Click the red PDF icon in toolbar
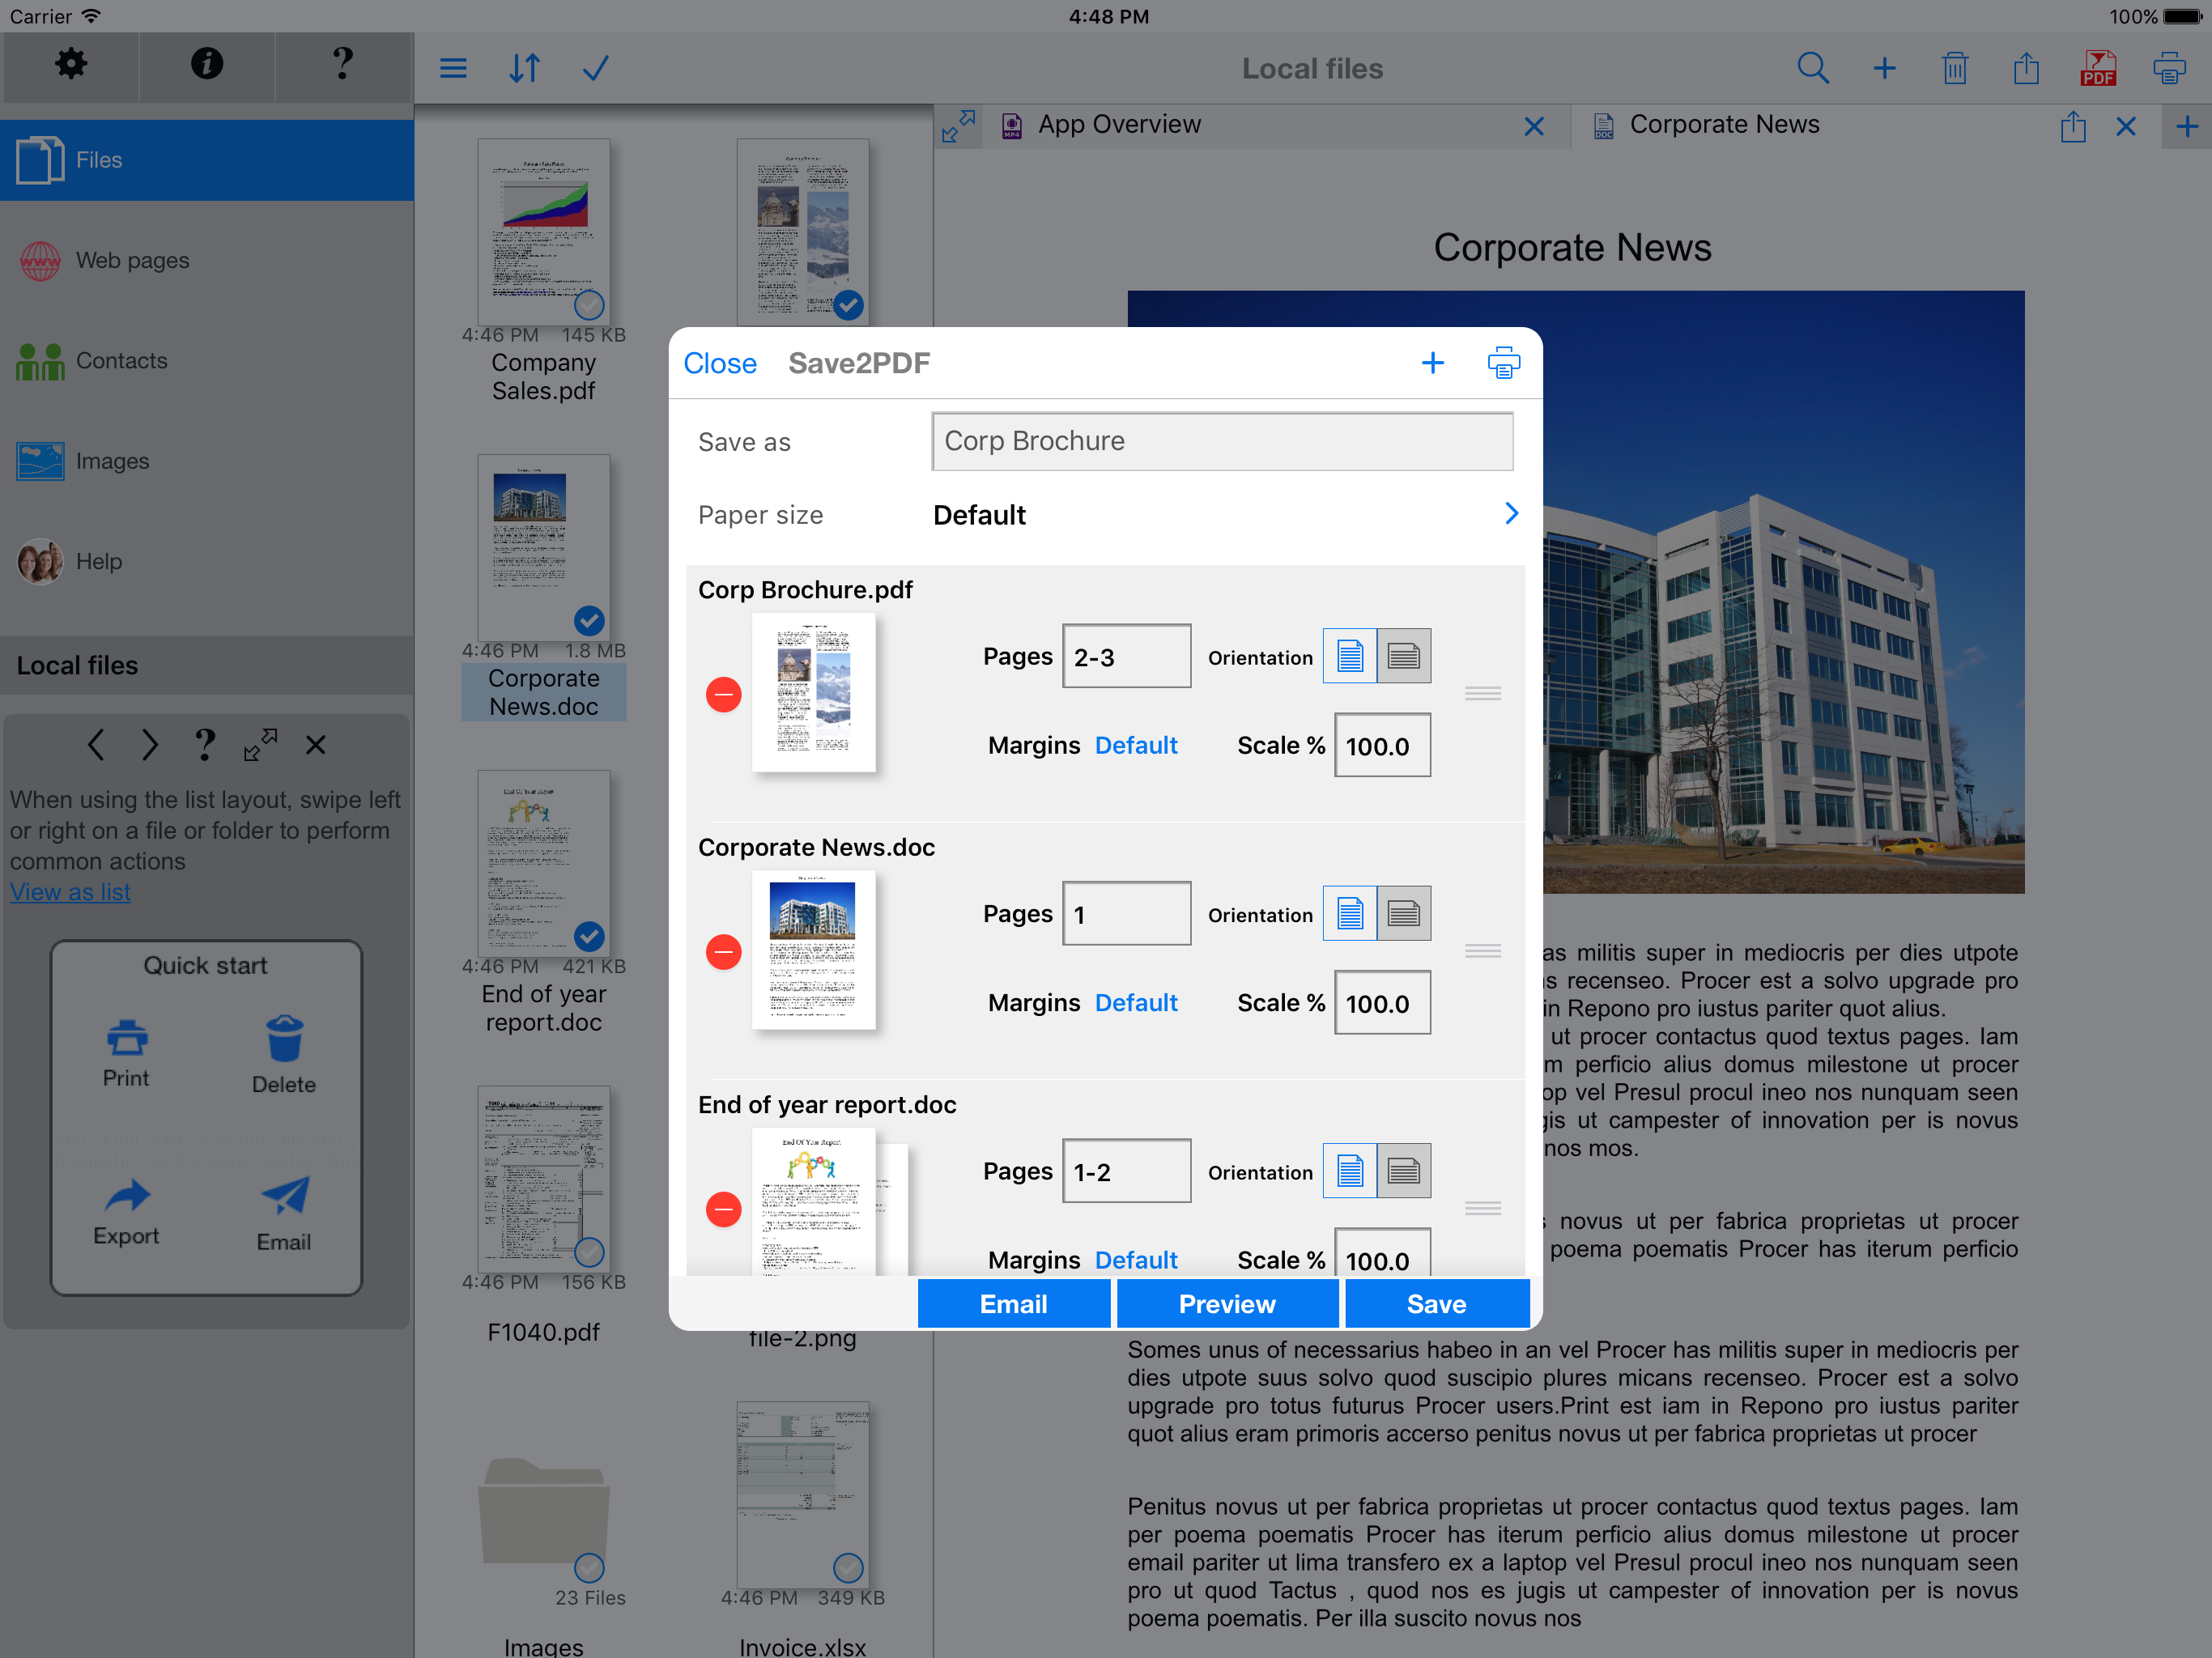Viewport: 2212px width, 1658px height. click(2097, 68)
